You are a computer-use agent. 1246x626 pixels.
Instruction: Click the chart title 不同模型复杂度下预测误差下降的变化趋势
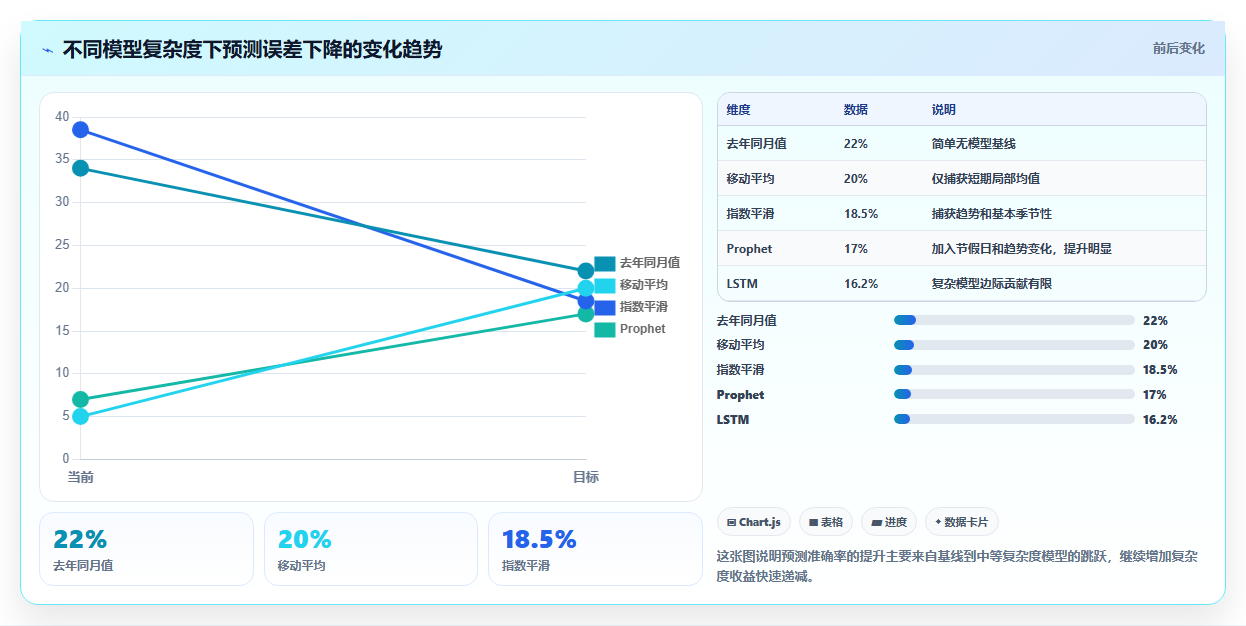coord(252,50)
